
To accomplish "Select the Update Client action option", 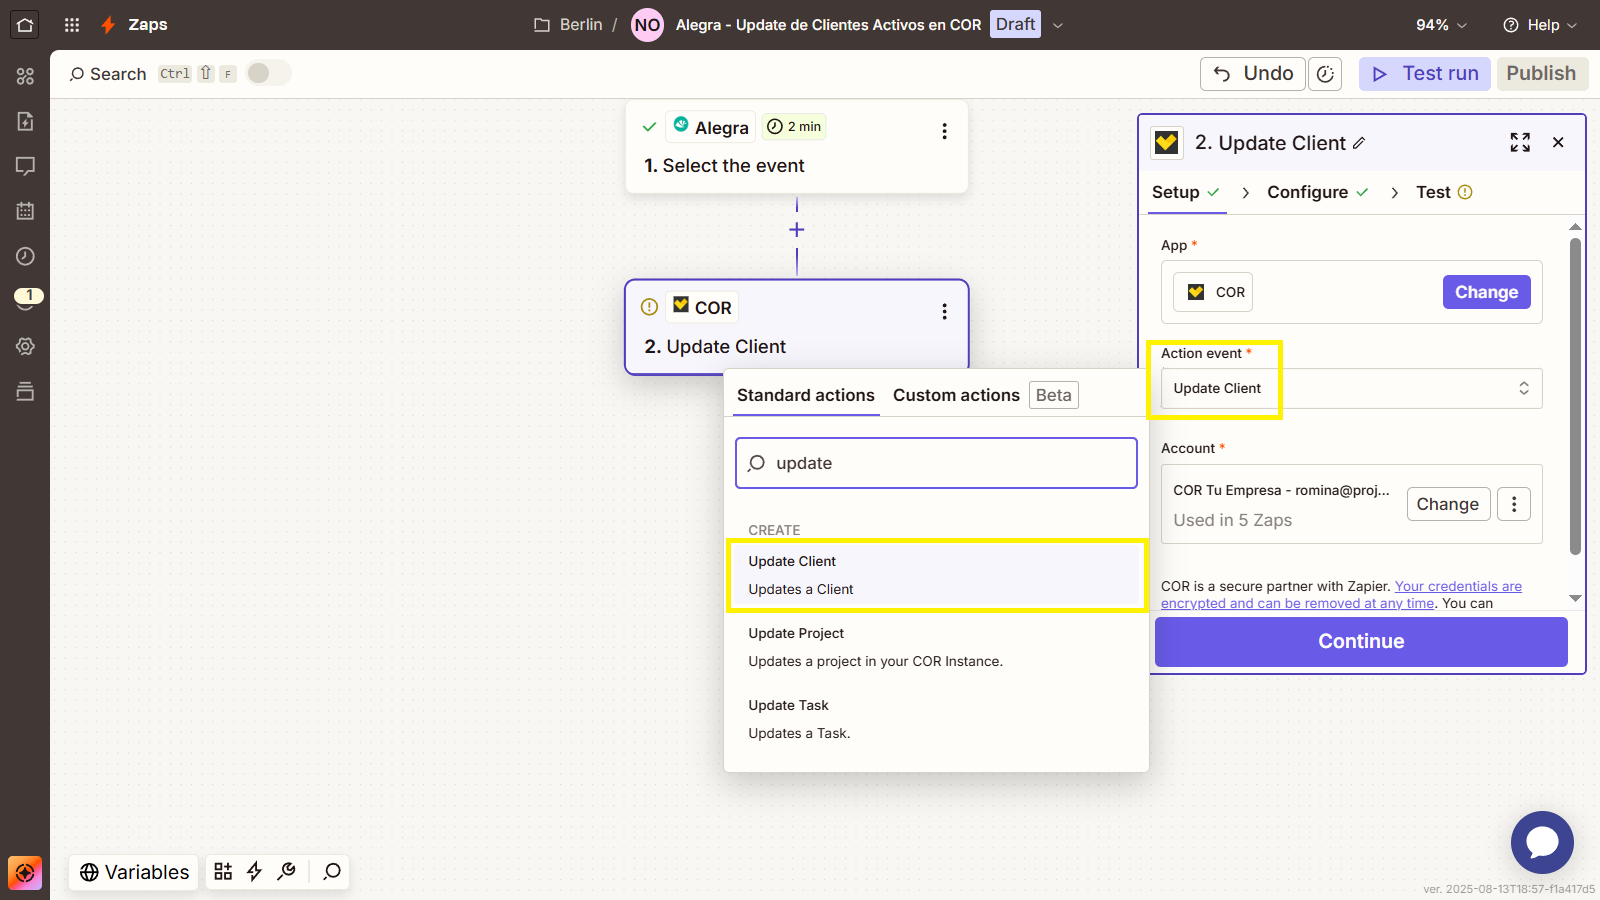I will pos(937,575).
